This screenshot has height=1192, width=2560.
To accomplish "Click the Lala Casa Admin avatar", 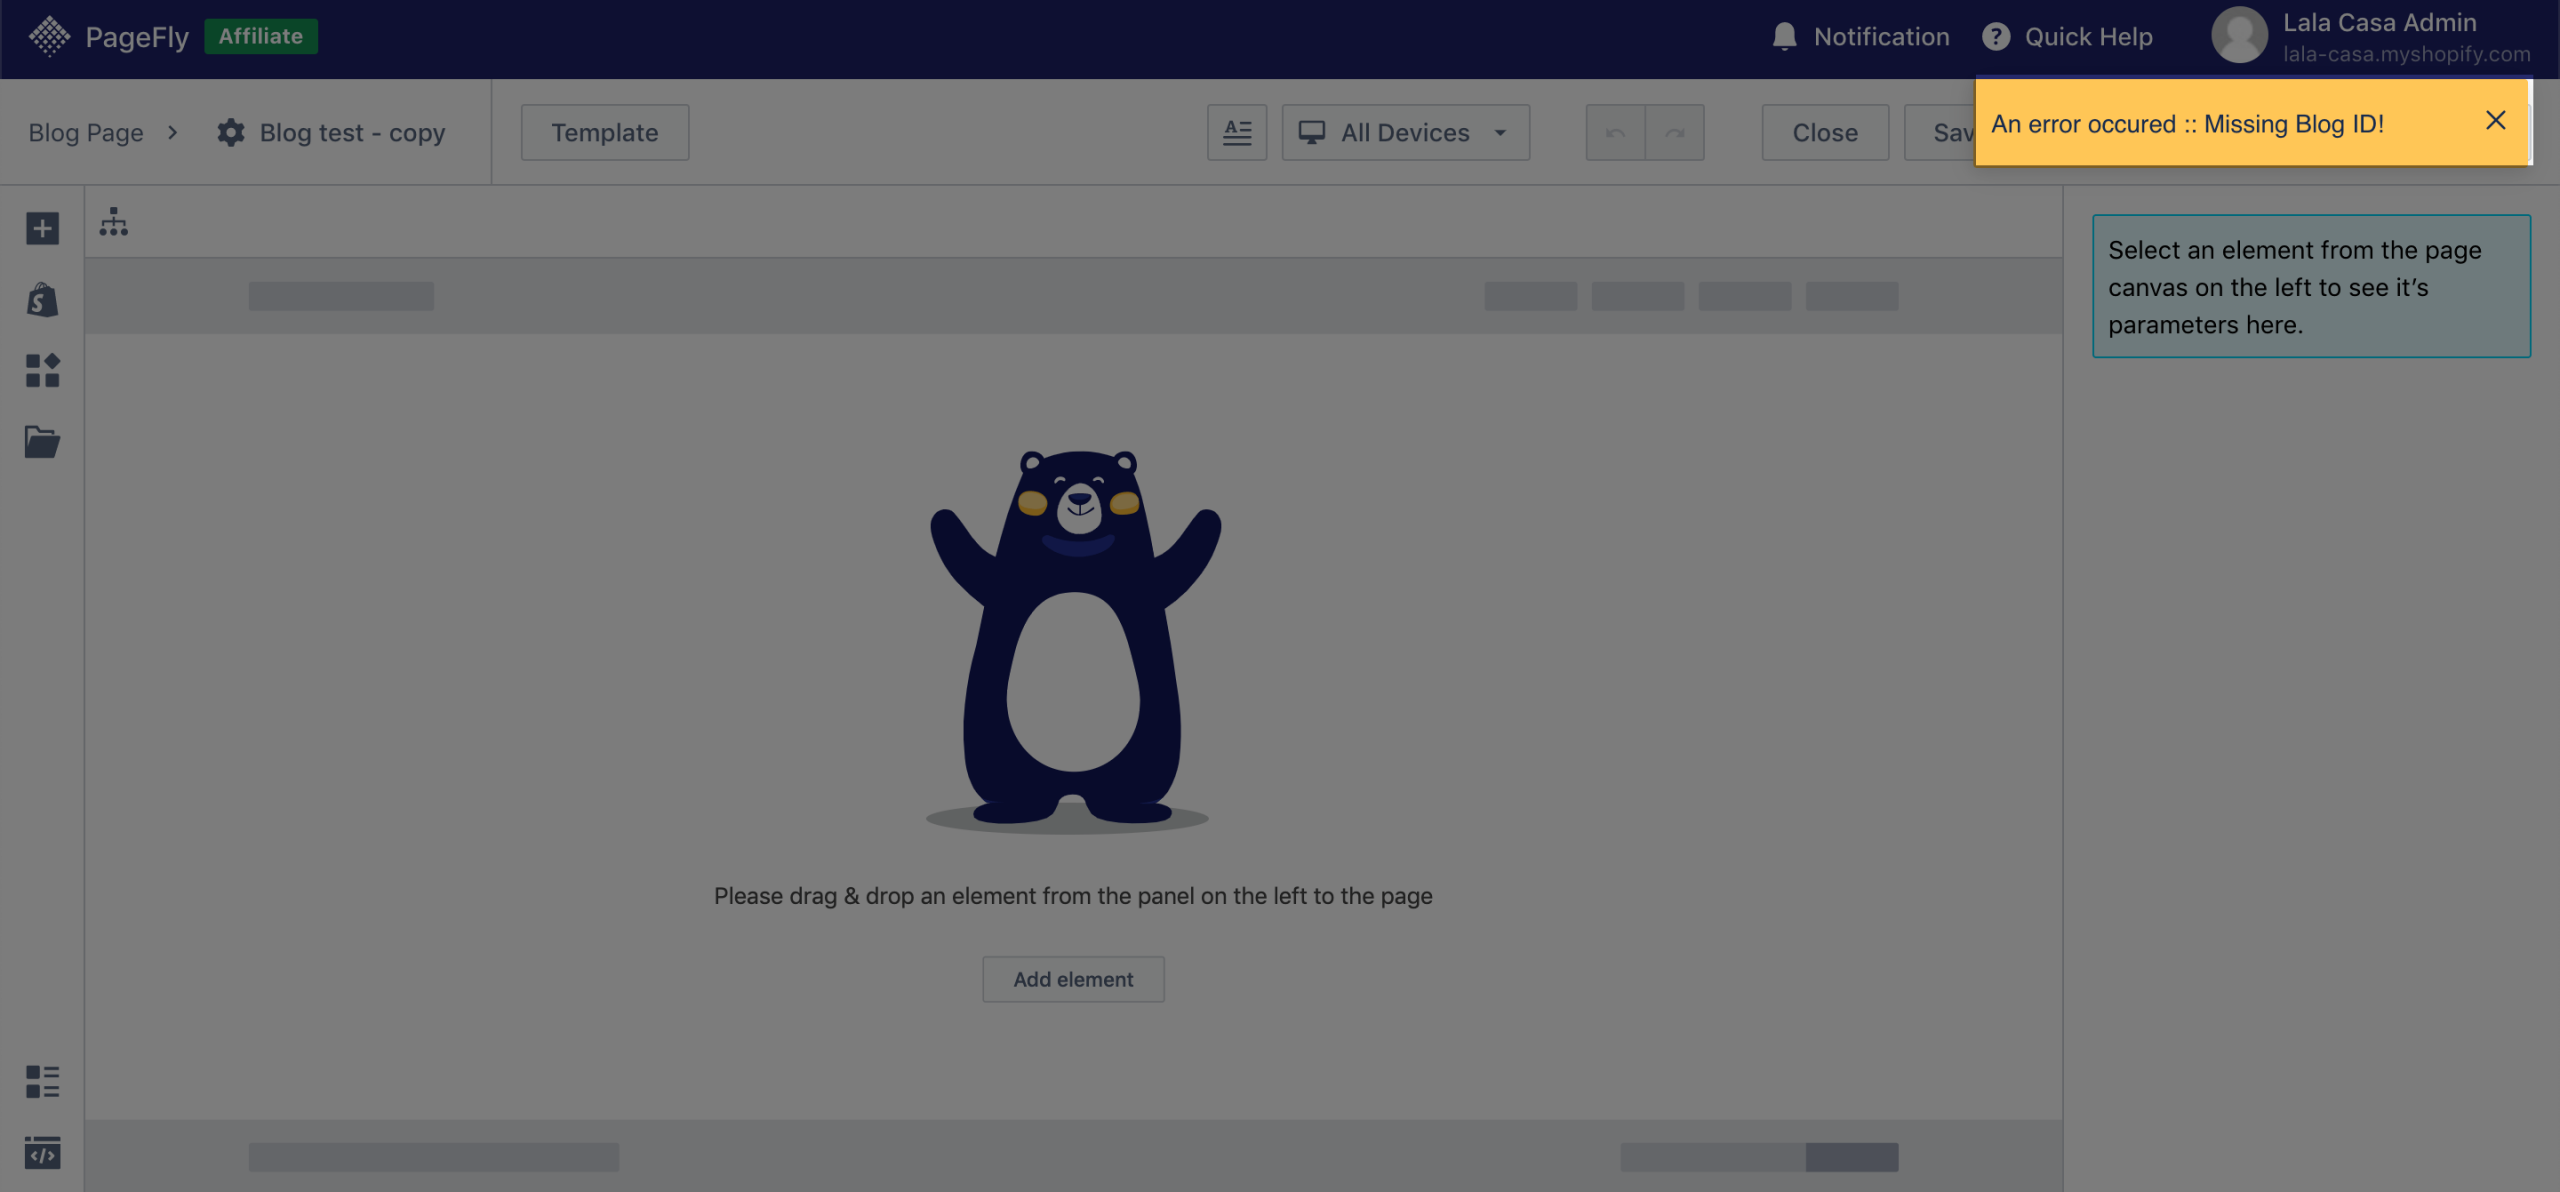I will pos(2239,36).
